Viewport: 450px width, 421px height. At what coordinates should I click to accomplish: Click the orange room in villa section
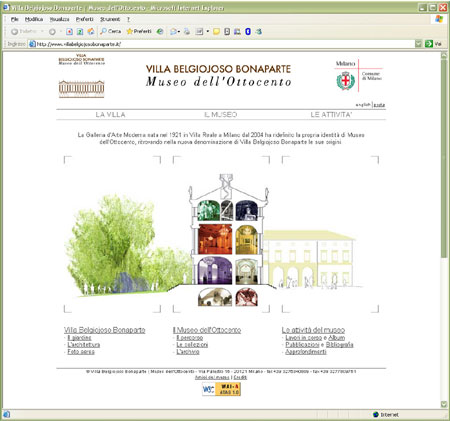click(x=215, y=239)
